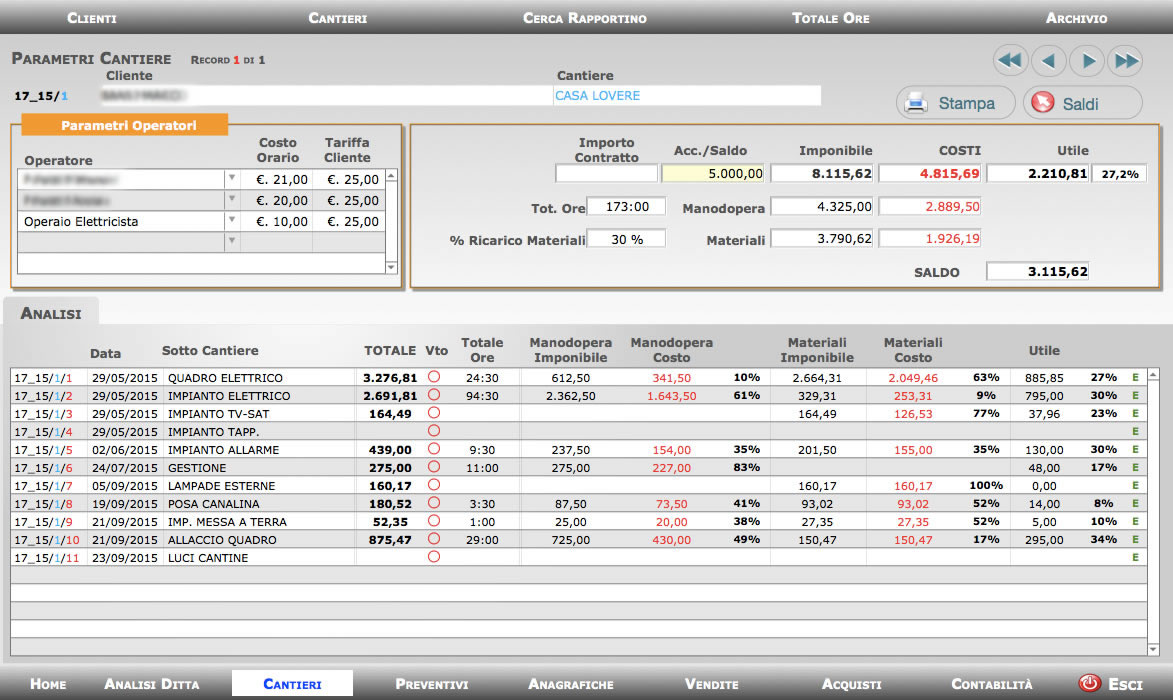Go to the first record arrow

pos(1010,61)
